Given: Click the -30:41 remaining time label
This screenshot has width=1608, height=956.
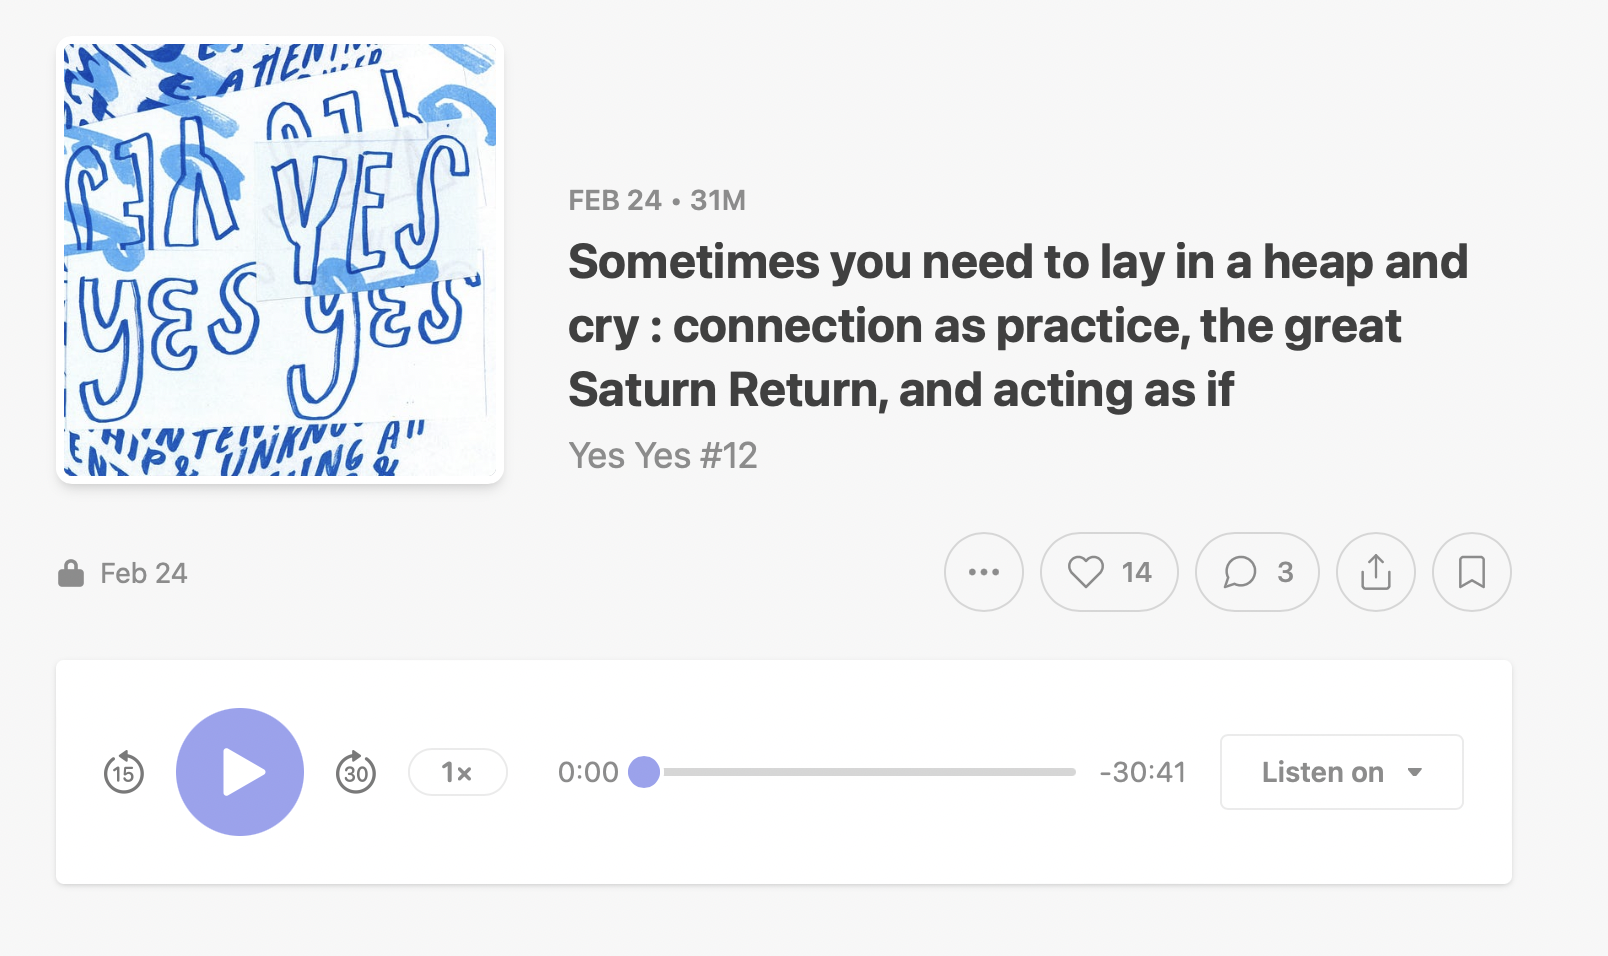Looking at the screenshot, I should click(1142, 772).
